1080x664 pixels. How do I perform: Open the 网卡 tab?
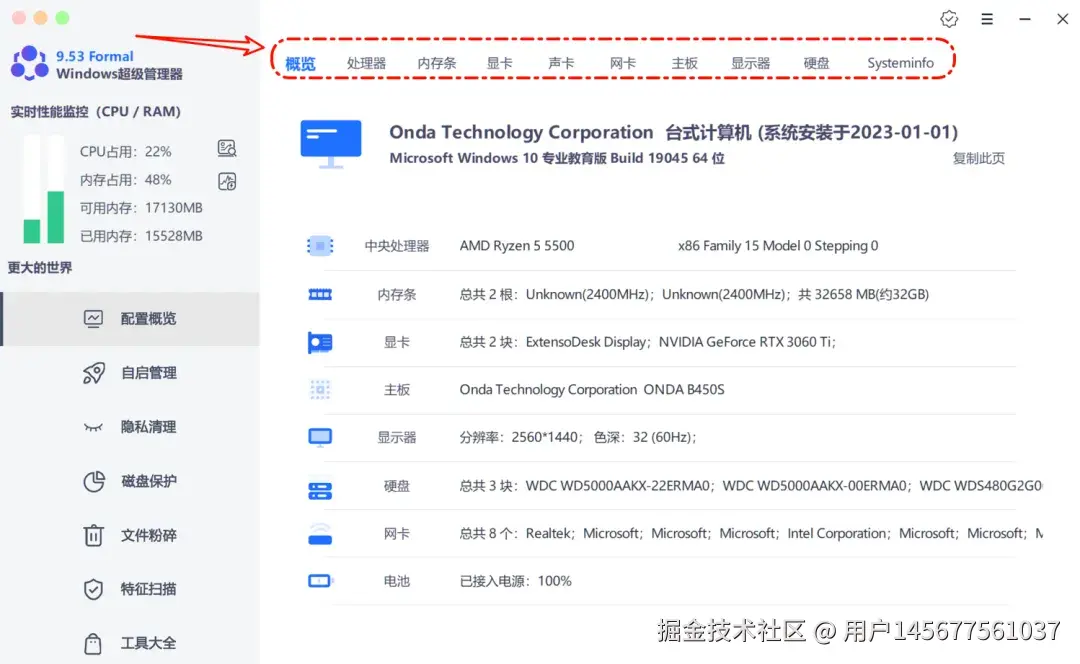pos(623,63)
